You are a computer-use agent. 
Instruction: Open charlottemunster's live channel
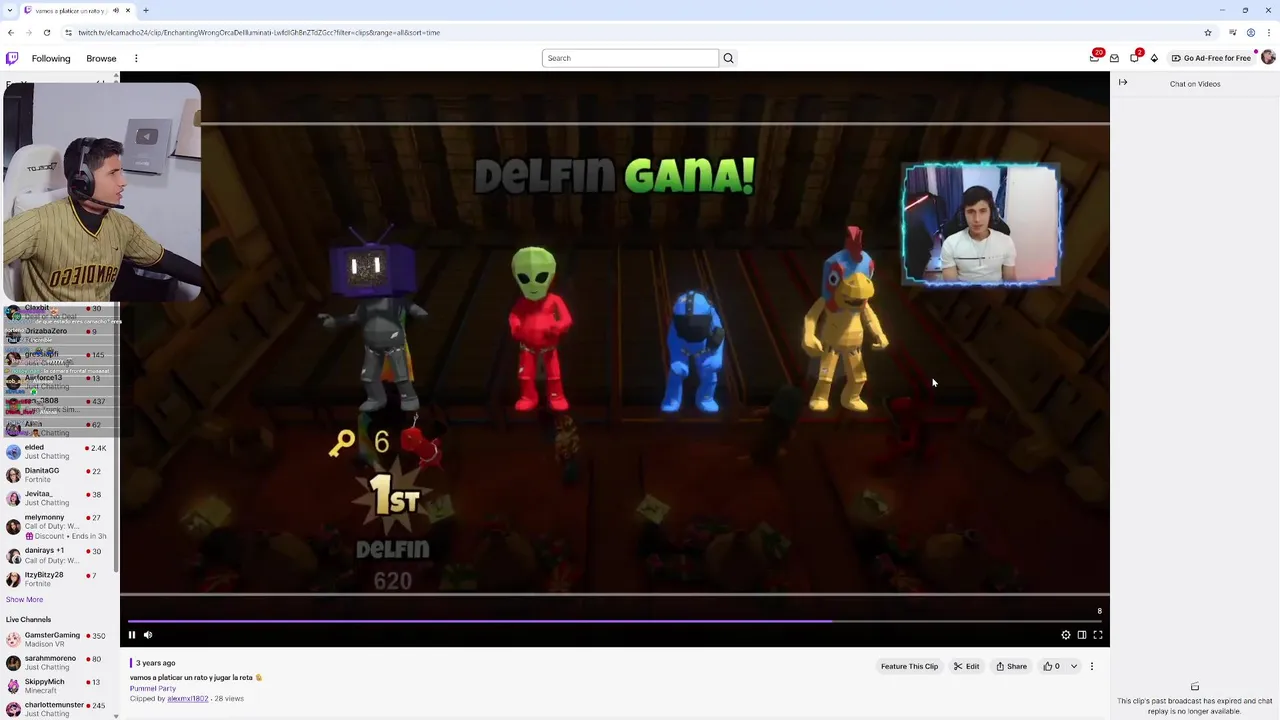[x=59, y=709]
